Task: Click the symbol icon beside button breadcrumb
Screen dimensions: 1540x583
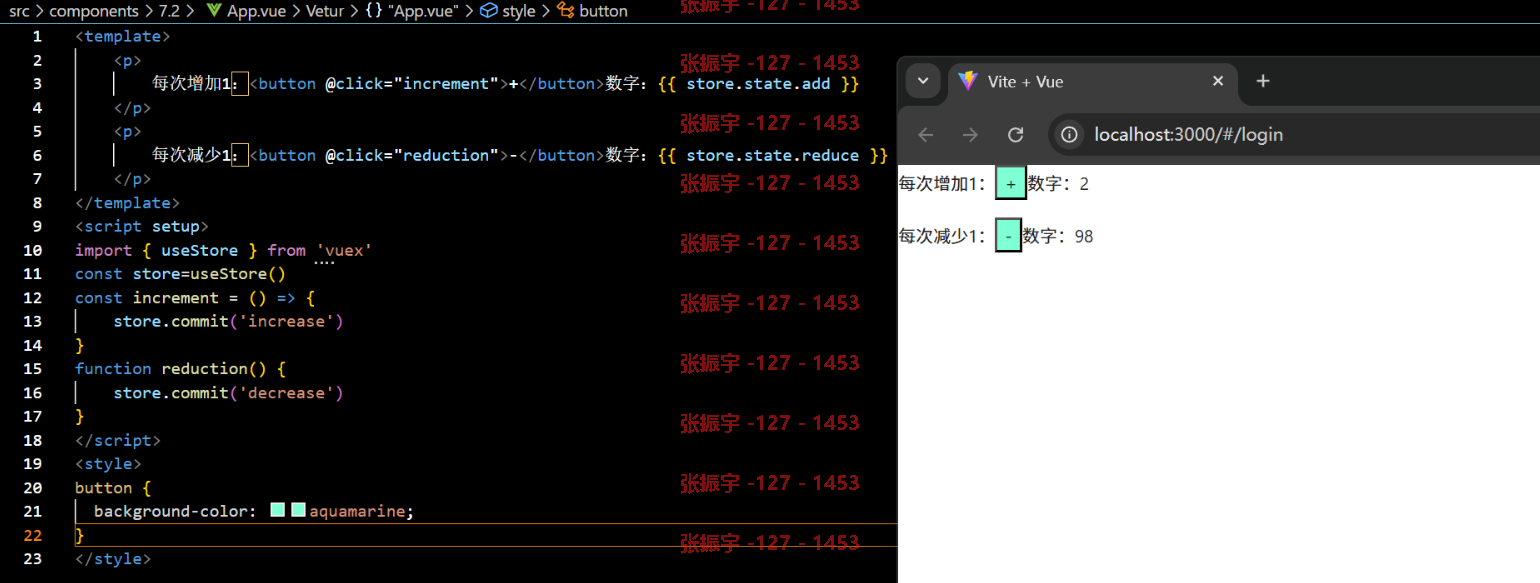Action: coord(565,11)
